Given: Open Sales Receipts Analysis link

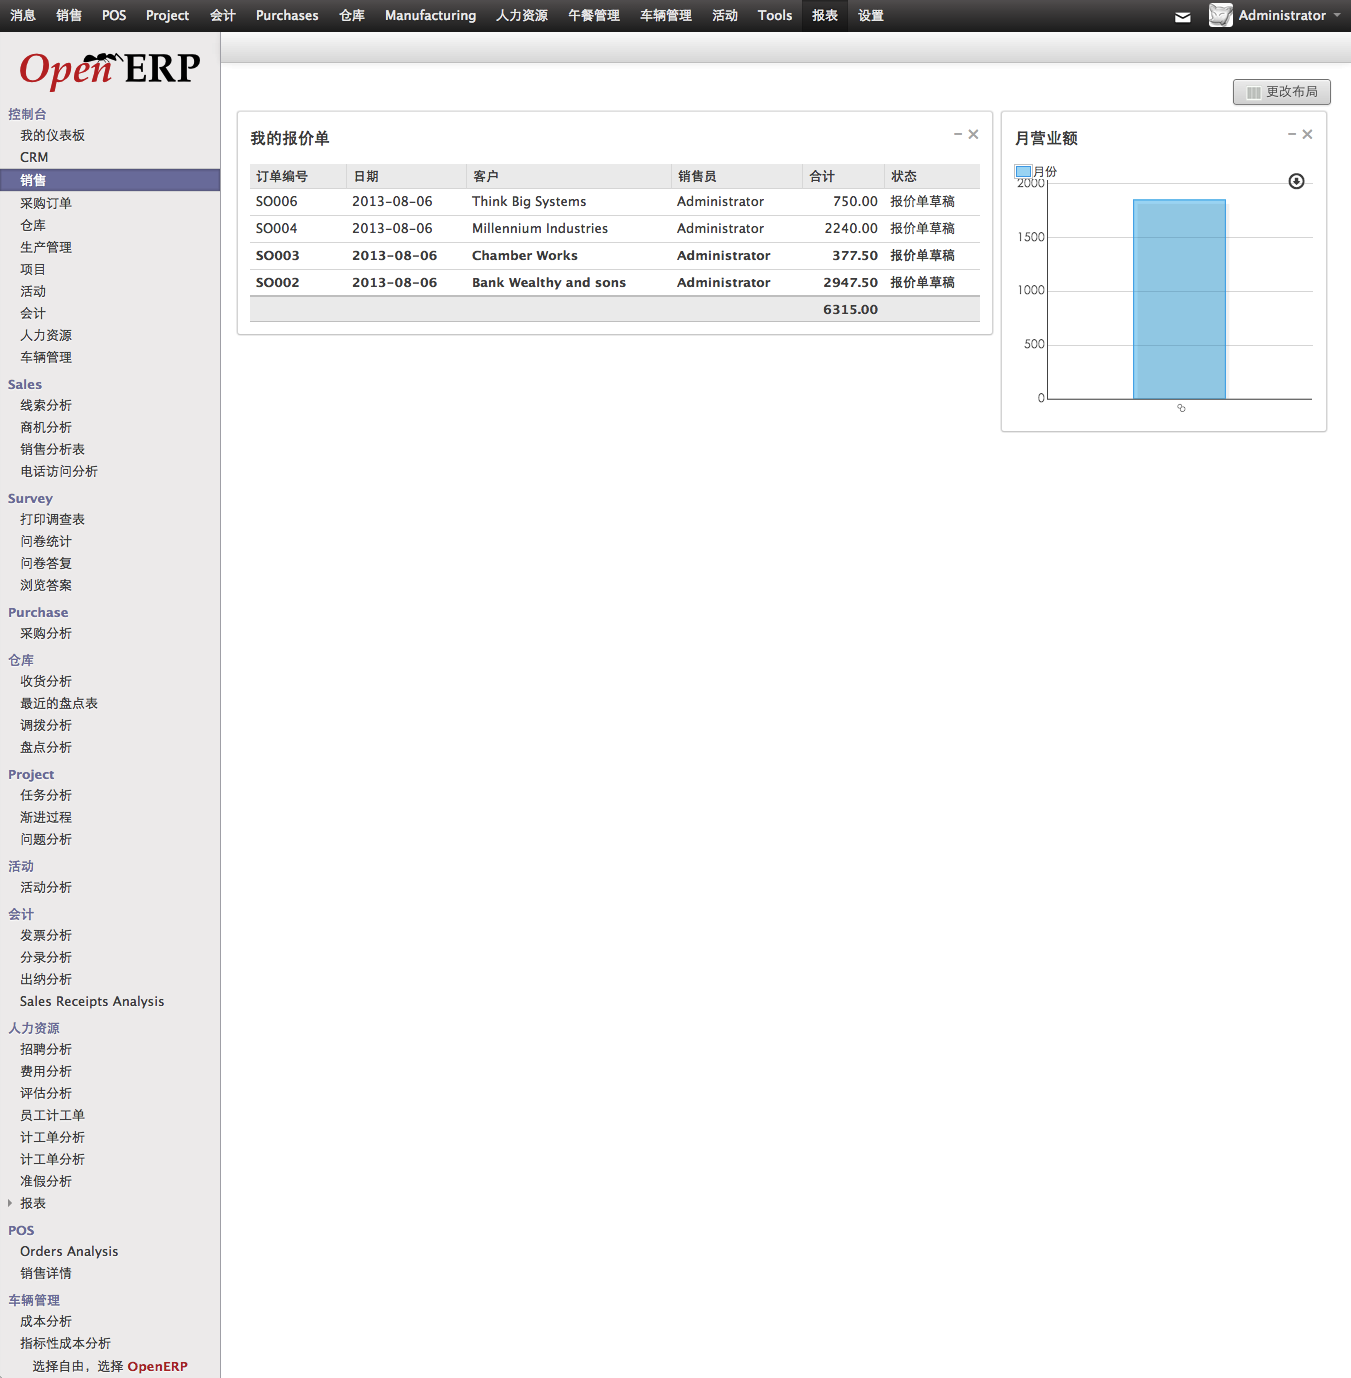Looking at the screenshot, I should 92,1001.
